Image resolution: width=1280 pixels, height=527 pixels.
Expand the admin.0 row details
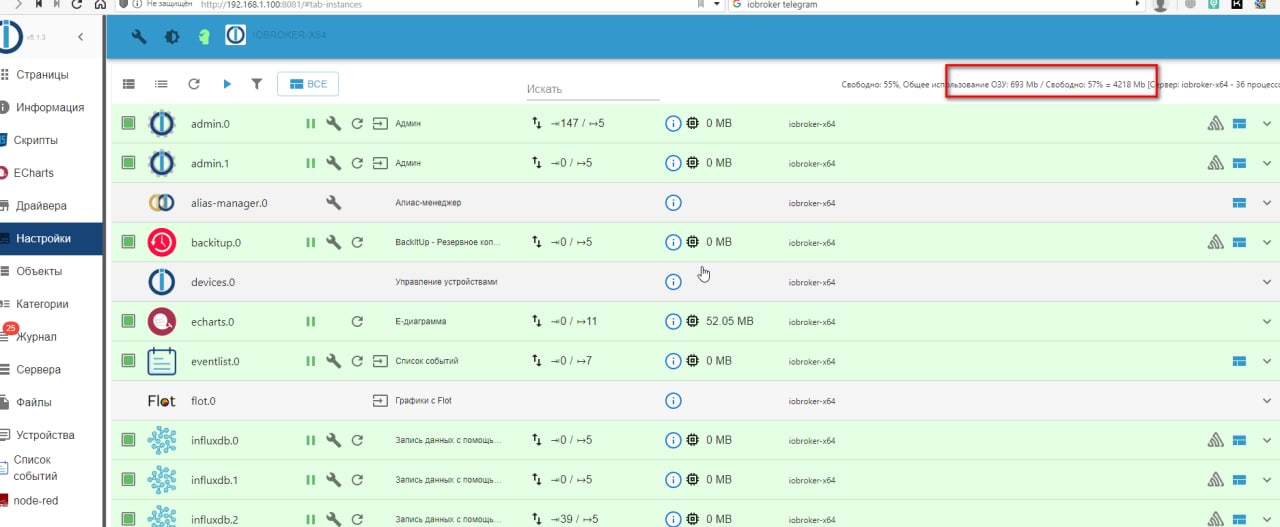1267,124
